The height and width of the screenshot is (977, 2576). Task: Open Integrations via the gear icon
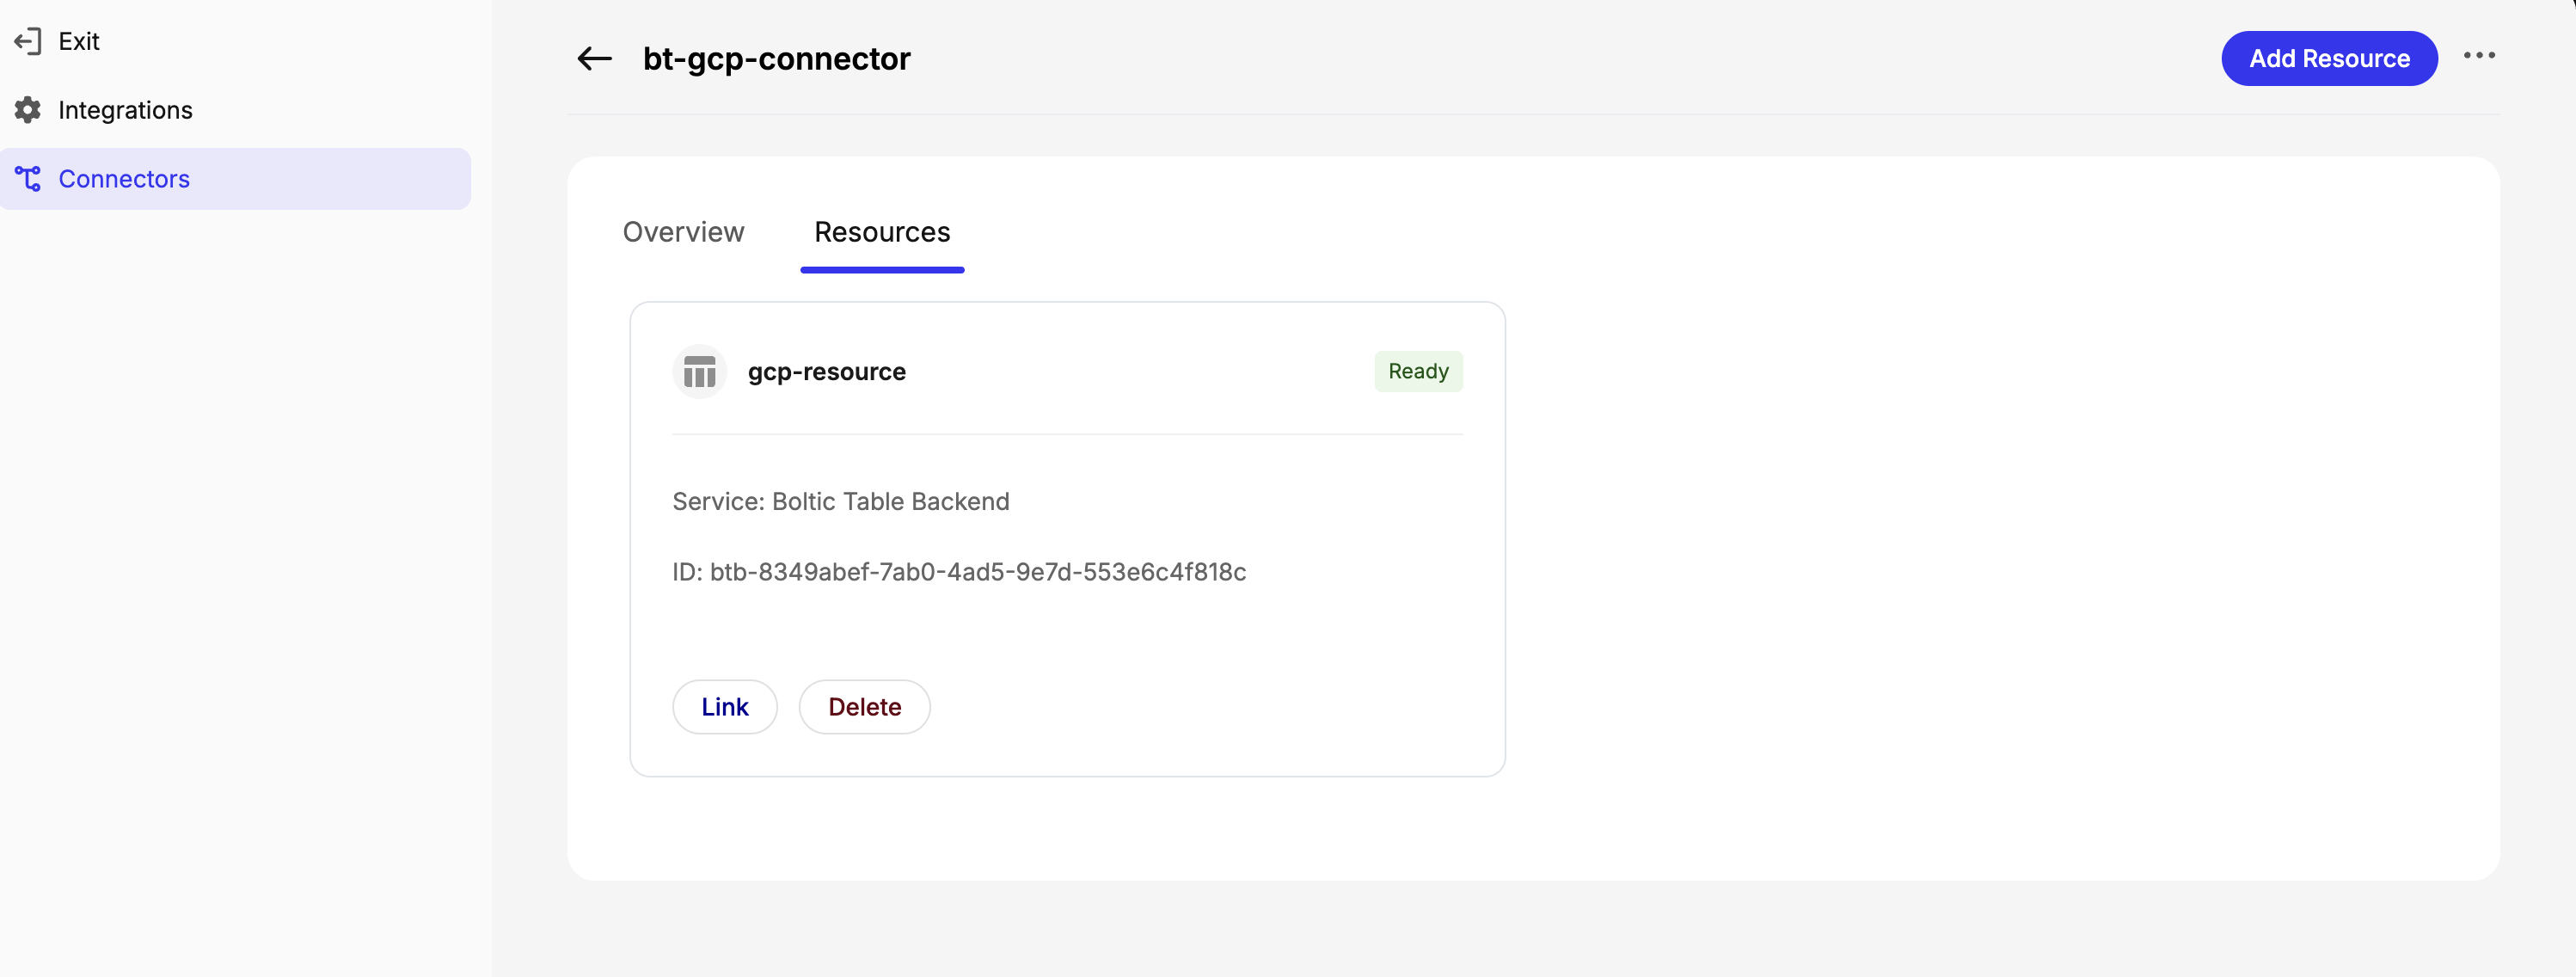point(28,110)
